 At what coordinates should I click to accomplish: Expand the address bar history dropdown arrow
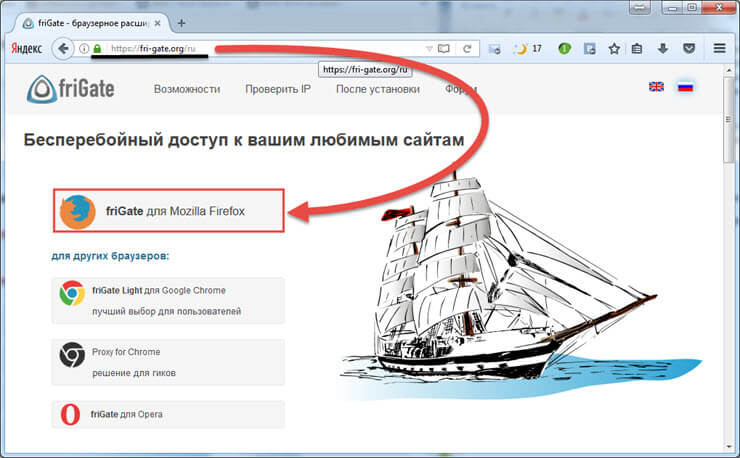[429, 49]
